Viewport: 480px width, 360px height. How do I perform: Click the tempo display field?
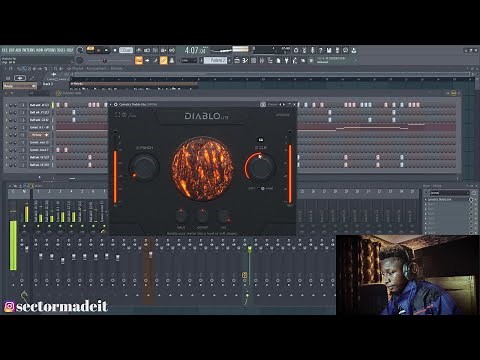[x=126, y=50]
